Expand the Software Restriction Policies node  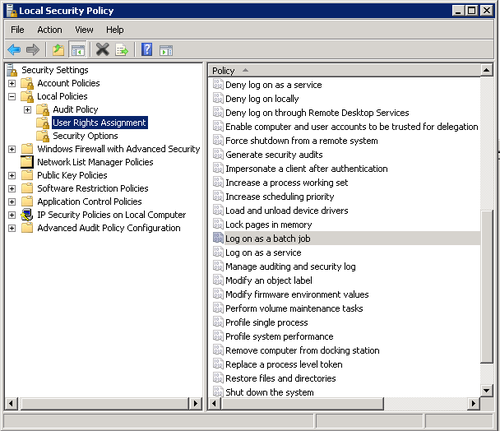pos(12,189)
